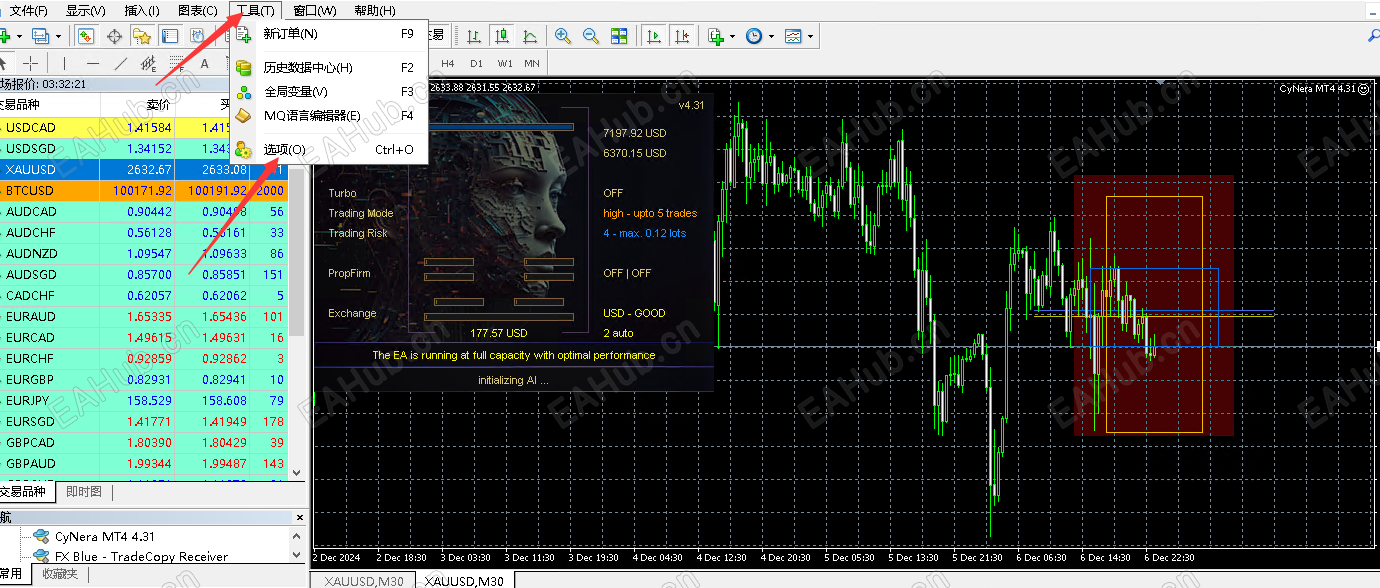
Task: Switch chart to candlestick mode
Action: click(502, 36)
